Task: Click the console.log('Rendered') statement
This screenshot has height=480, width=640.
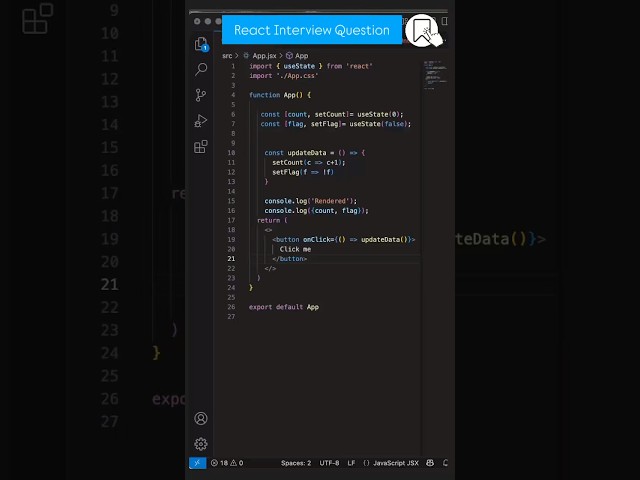Action: [311, 201]
